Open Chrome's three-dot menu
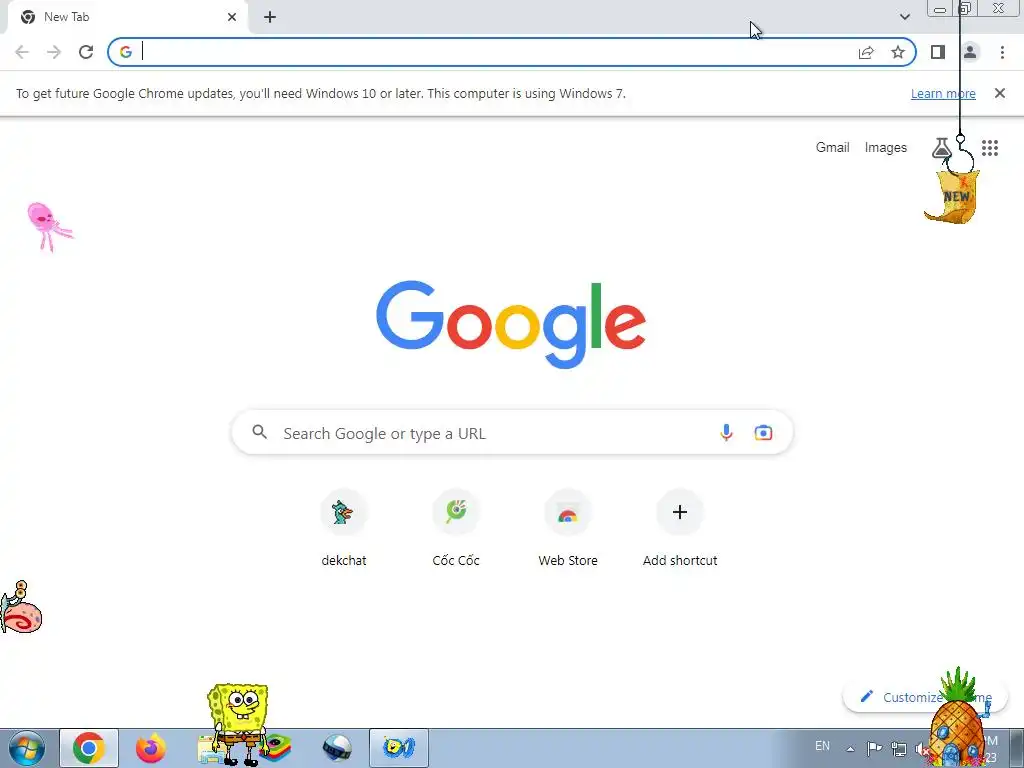Image resolution: width=1024 pixels, height=768 pixels. click(x=1002, y=52)
